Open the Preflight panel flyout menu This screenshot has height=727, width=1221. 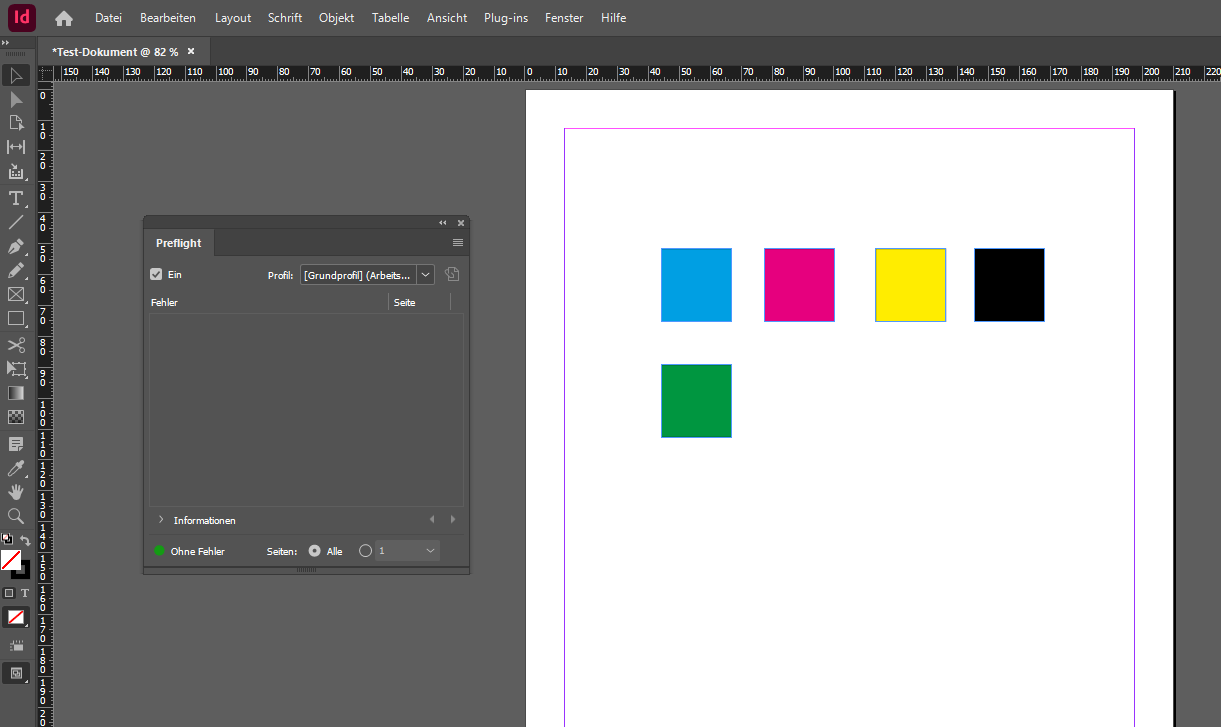(x=458, y=243)
